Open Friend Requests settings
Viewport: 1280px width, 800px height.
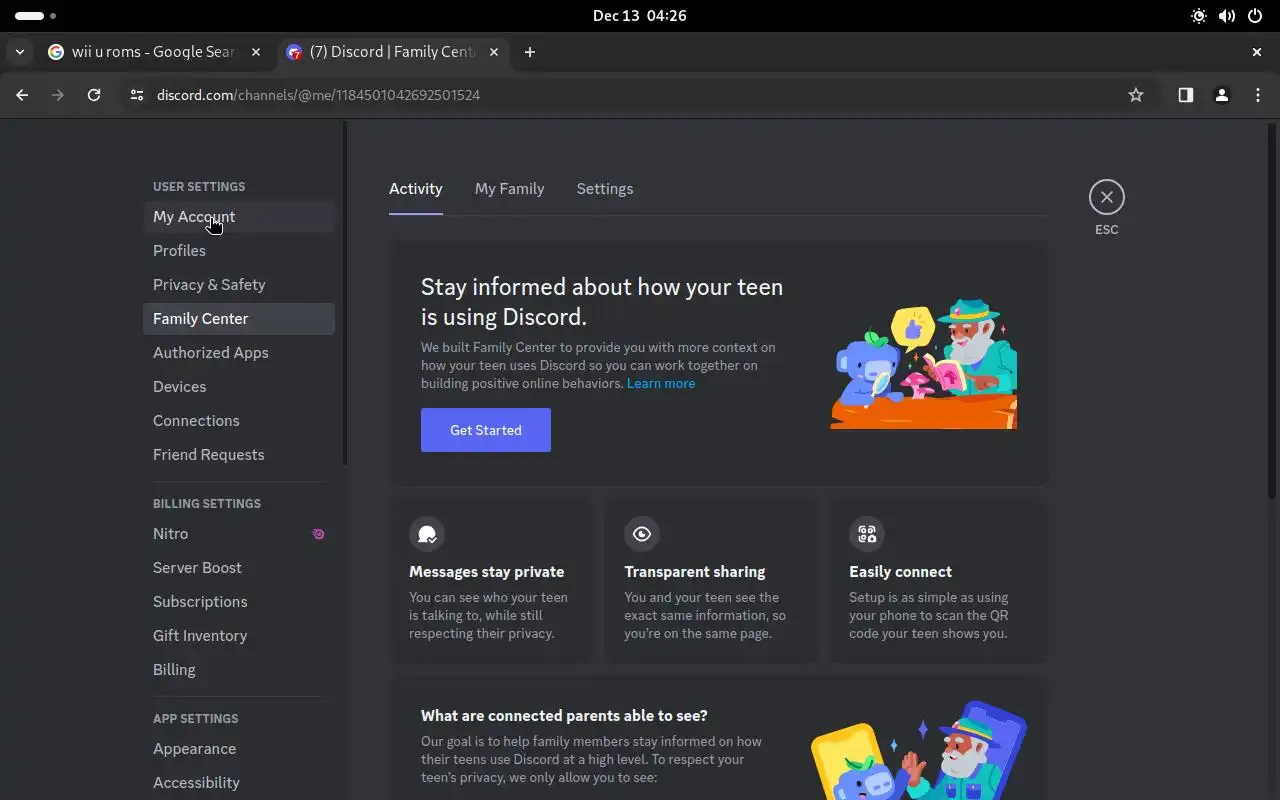click(x=238, y=455)
